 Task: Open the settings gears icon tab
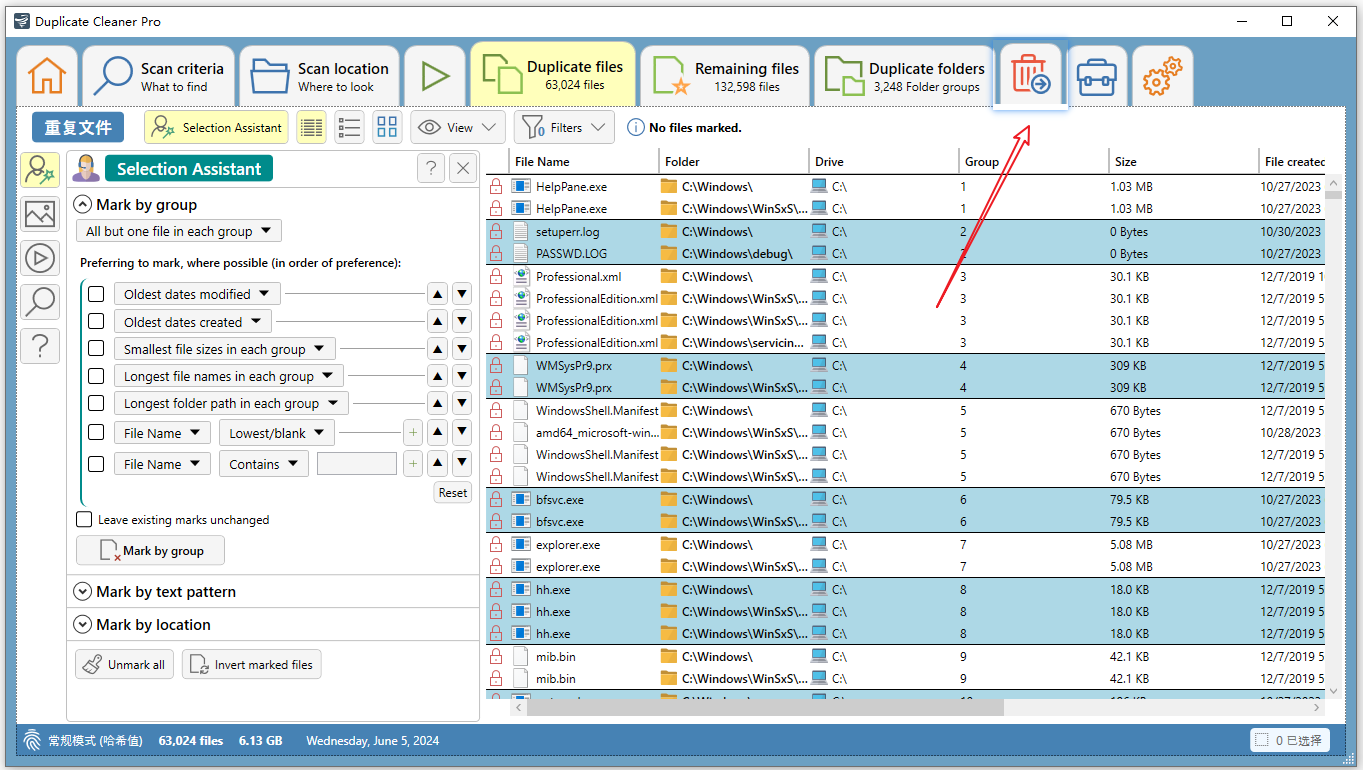1162,76
